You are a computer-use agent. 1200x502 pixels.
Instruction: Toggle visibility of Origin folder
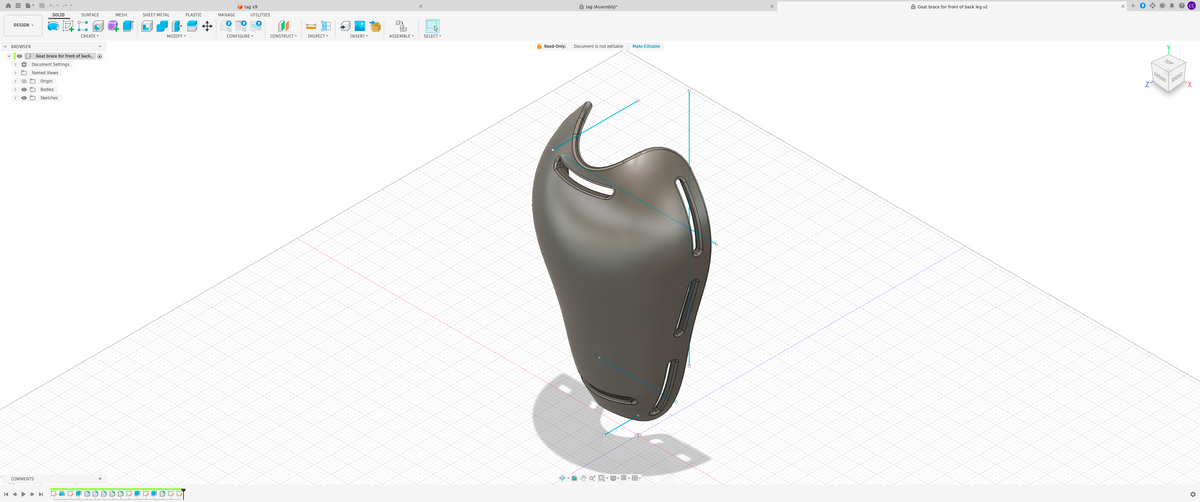coord(24,81)
